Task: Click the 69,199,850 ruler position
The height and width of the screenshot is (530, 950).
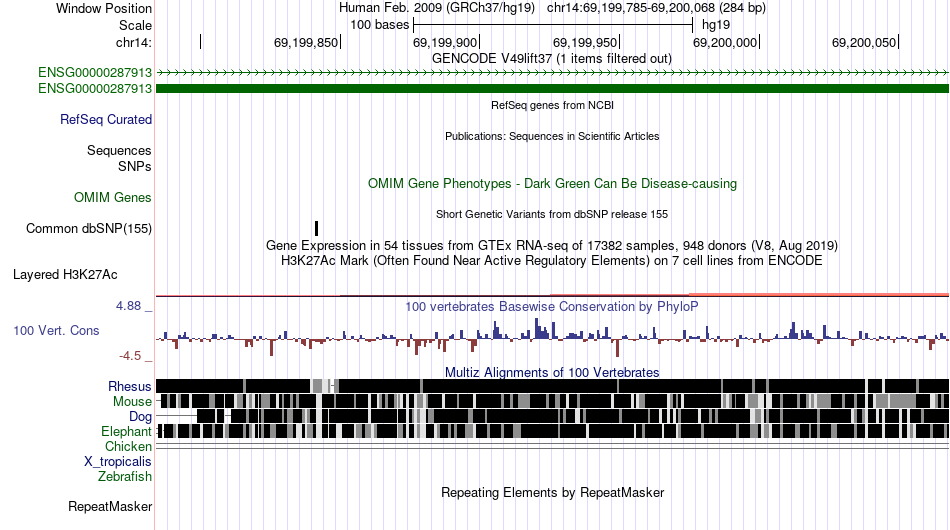Action: pyautogui.click(x=307, y=42)
